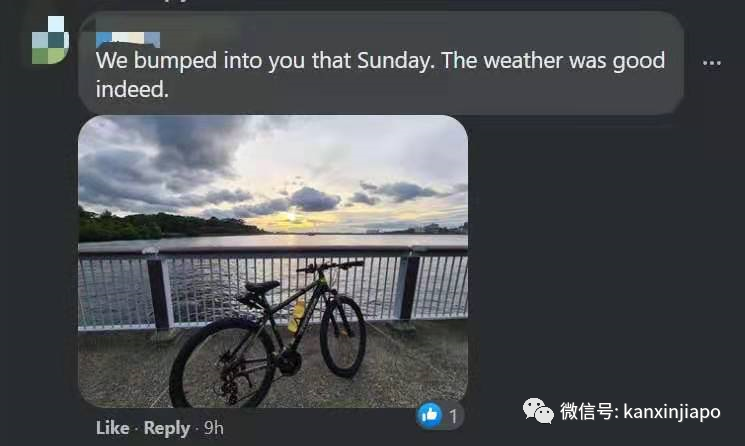Click the bicycle's front wheel in photo
Screen dimensions: 745x446
tap(343, 336)
